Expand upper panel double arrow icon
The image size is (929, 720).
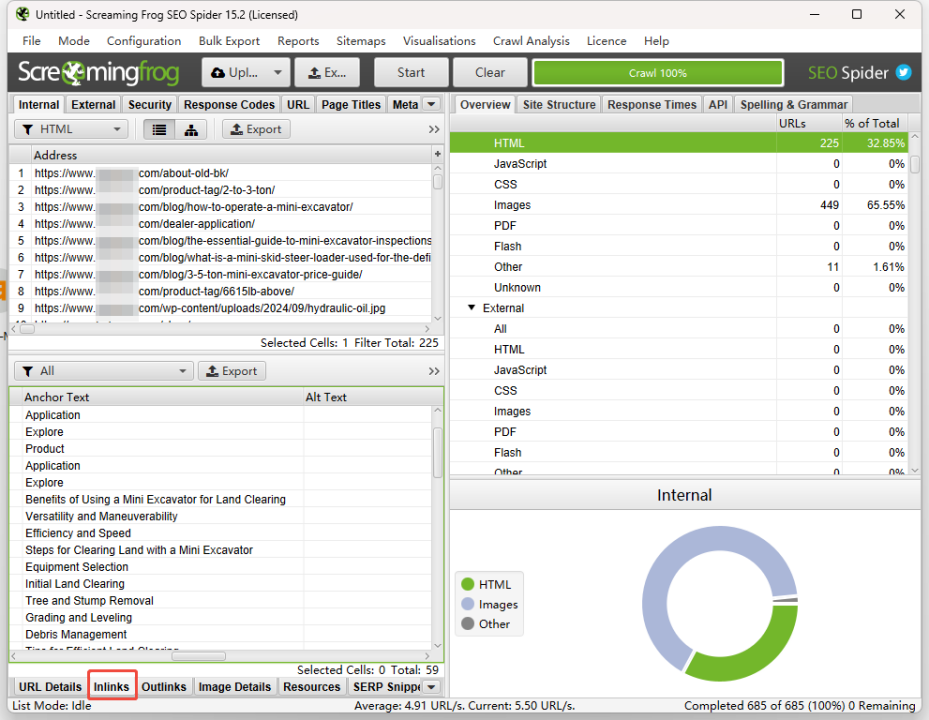(434, 129)
